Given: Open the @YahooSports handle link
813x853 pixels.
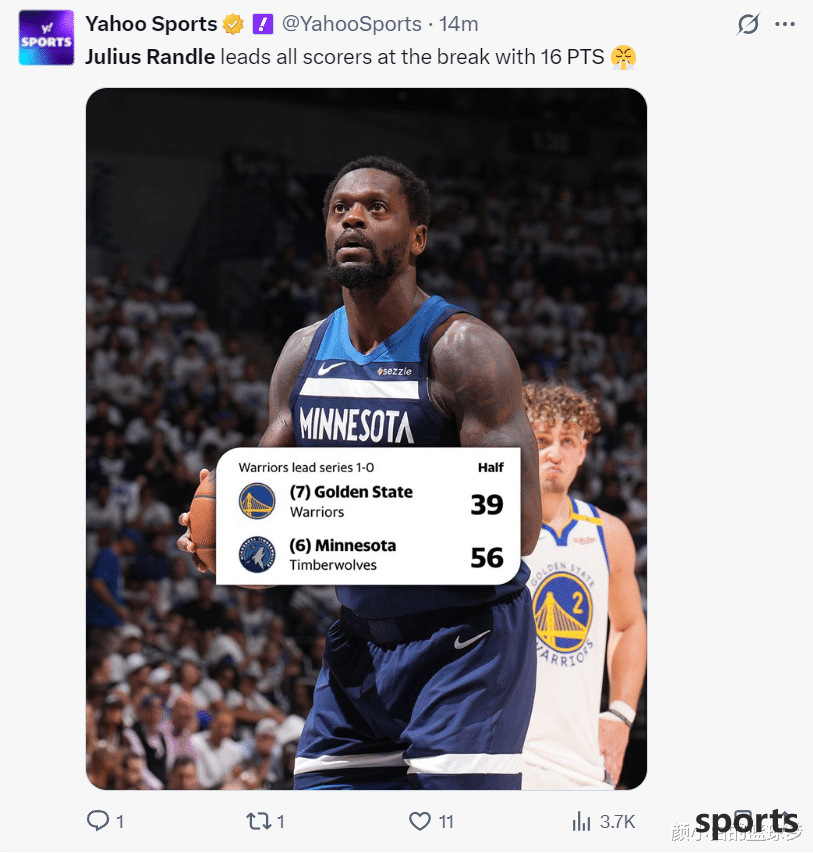Looking at the screenshot, I should pyautogui.click(x=352, y=24).
